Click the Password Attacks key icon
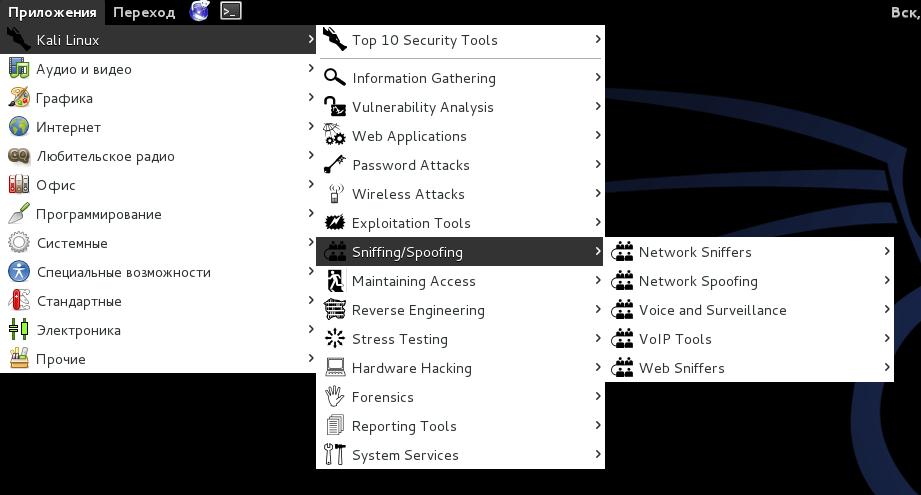 (335, 165)
